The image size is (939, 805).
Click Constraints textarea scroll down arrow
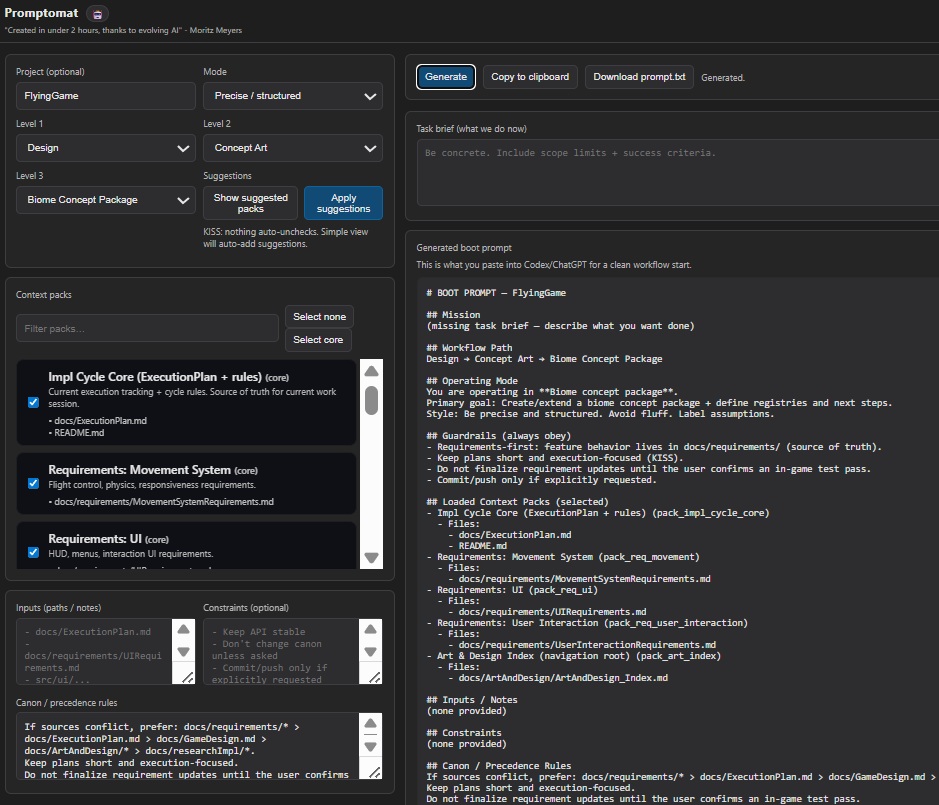pos(371,652)
